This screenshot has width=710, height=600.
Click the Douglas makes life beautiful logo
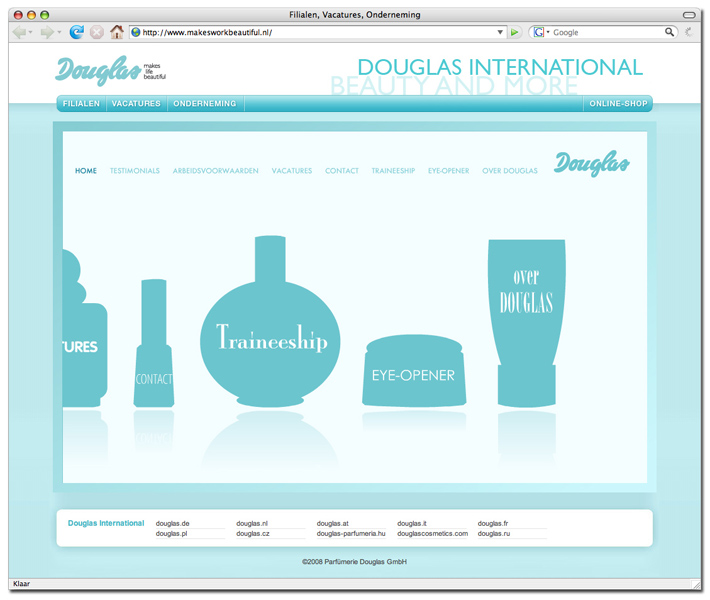(x=110, y=71)
